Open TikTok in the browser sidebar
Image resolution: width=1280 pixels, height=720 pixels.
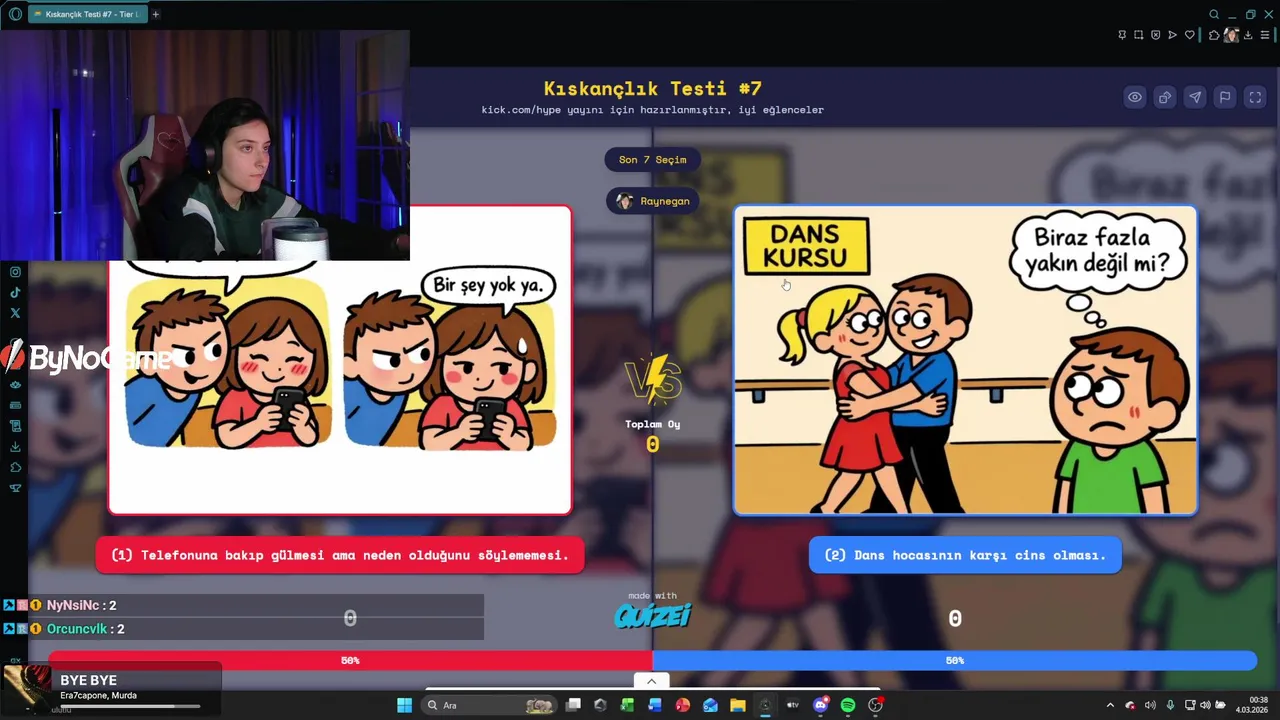tap(15, 292)
